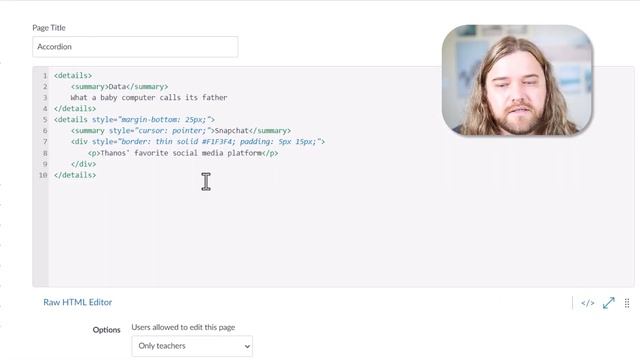The width and height of the screenshot is (640, 360).
Task: Click the closing </details> on line 10
Action: [75, 175]
